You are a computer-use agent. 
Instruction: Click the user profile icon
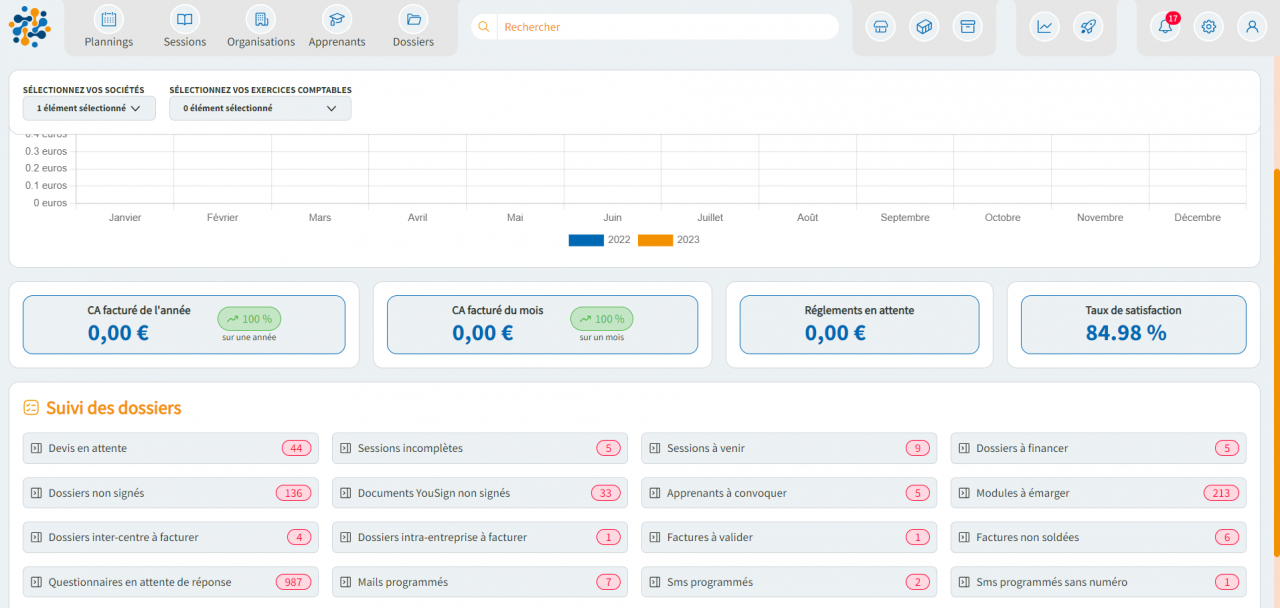pos(1251,27)
